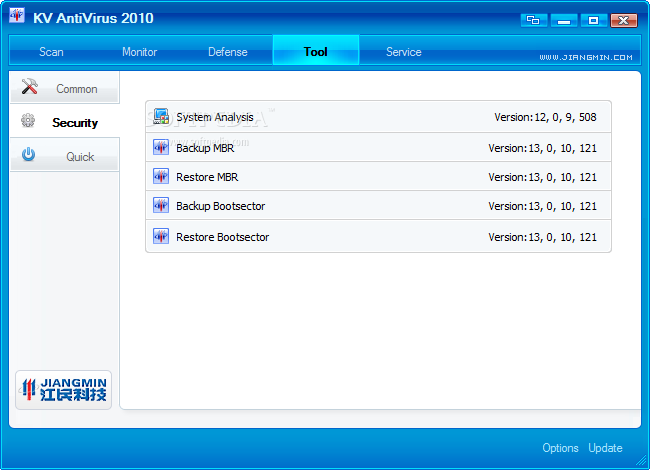
Task: Click the Restore Bootsector row icon
Action: point(161,236)
